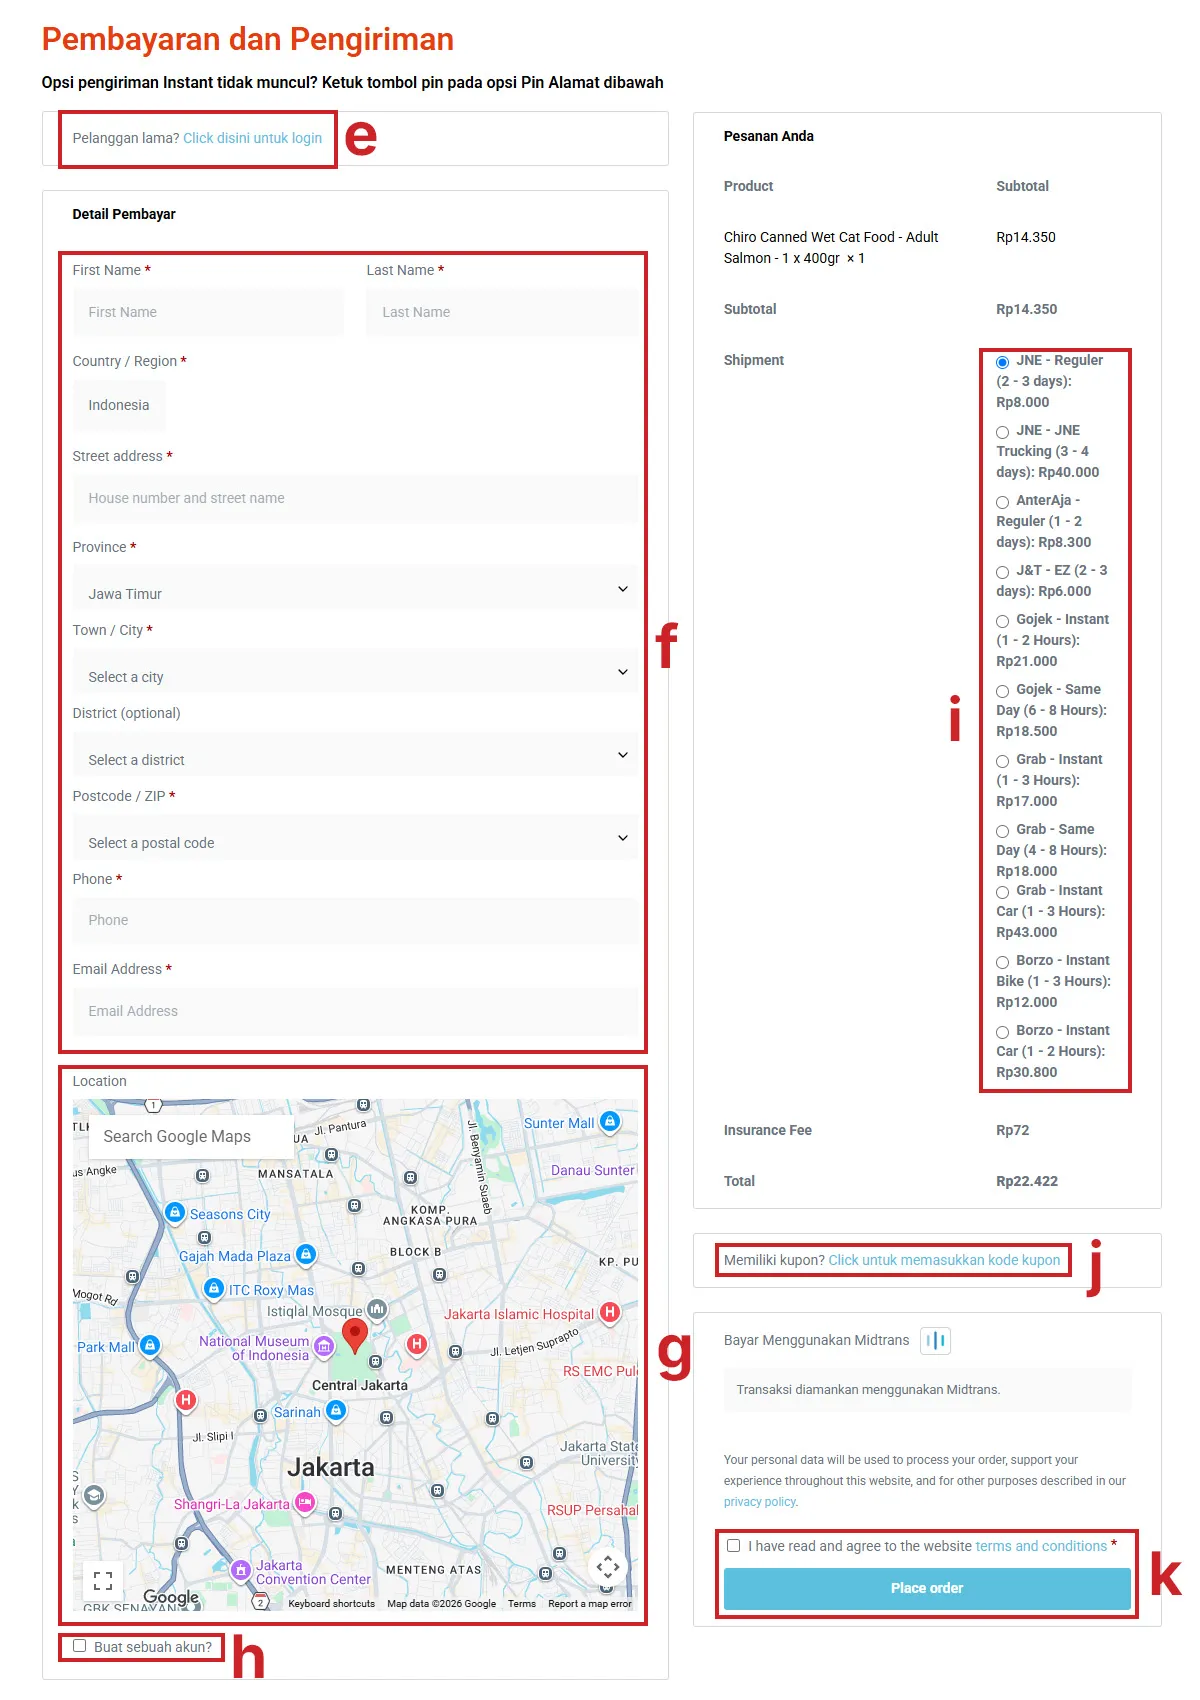Click the 'Click disini untuk login' link
This screenshot has width=1200, height=1700.
[252, 138]
